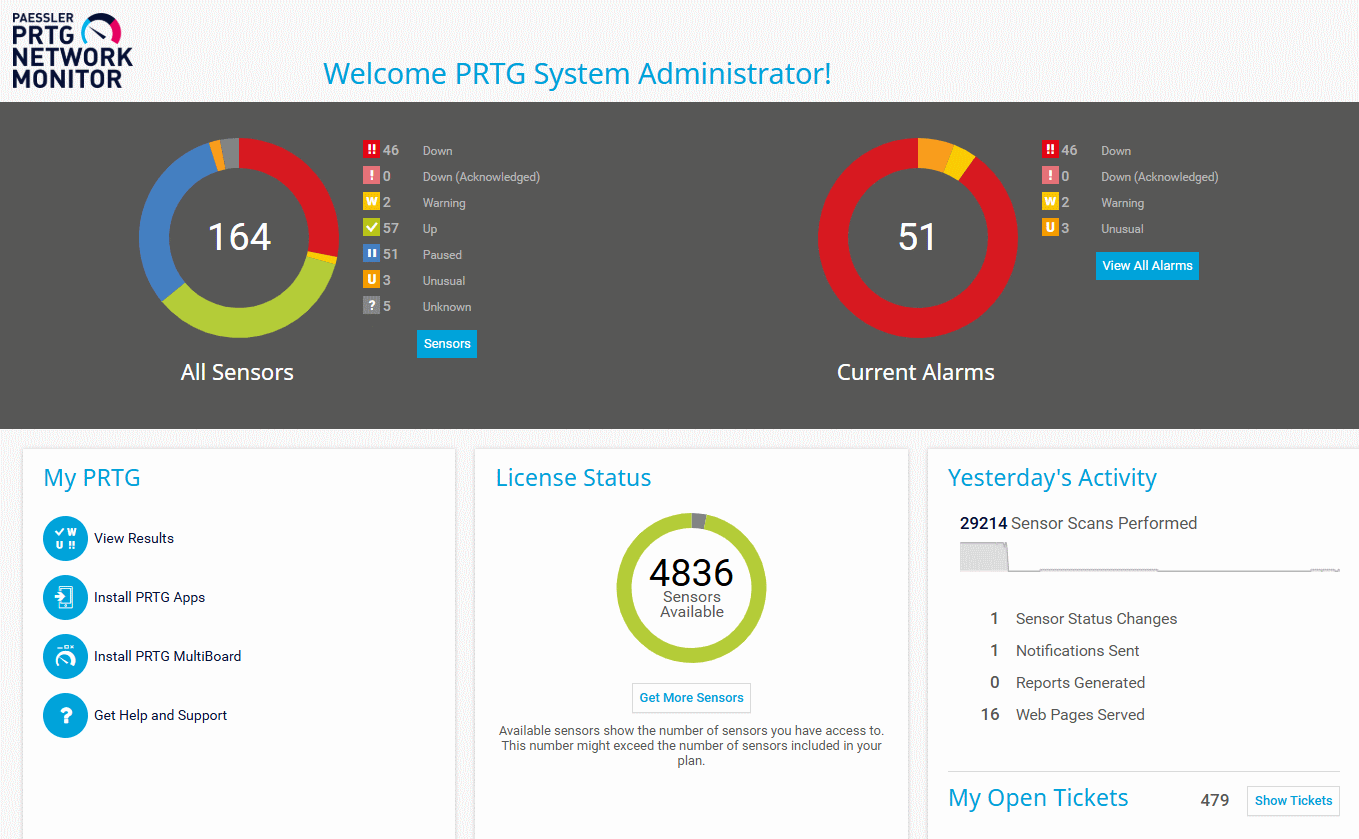Click the Show Tickets button
This screenshot has width=1359, height=839.
coord(1293,801)
